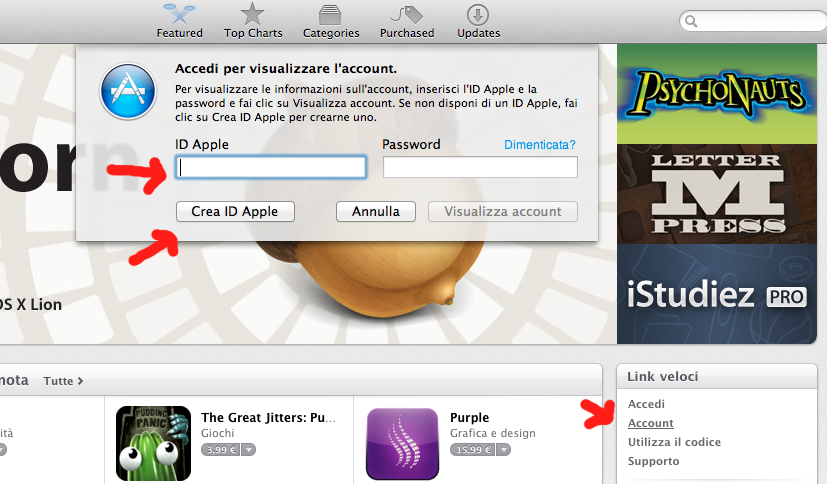Click the search magnifier icon
The width and height of the screenshot is (827, 484).
[691, 21]
